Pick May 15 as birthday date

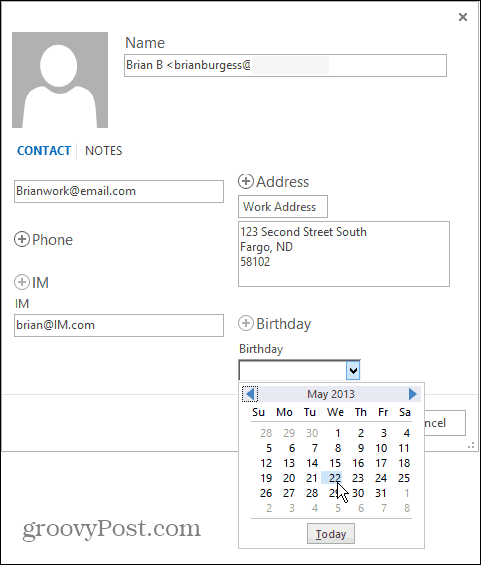coord(335,463)
